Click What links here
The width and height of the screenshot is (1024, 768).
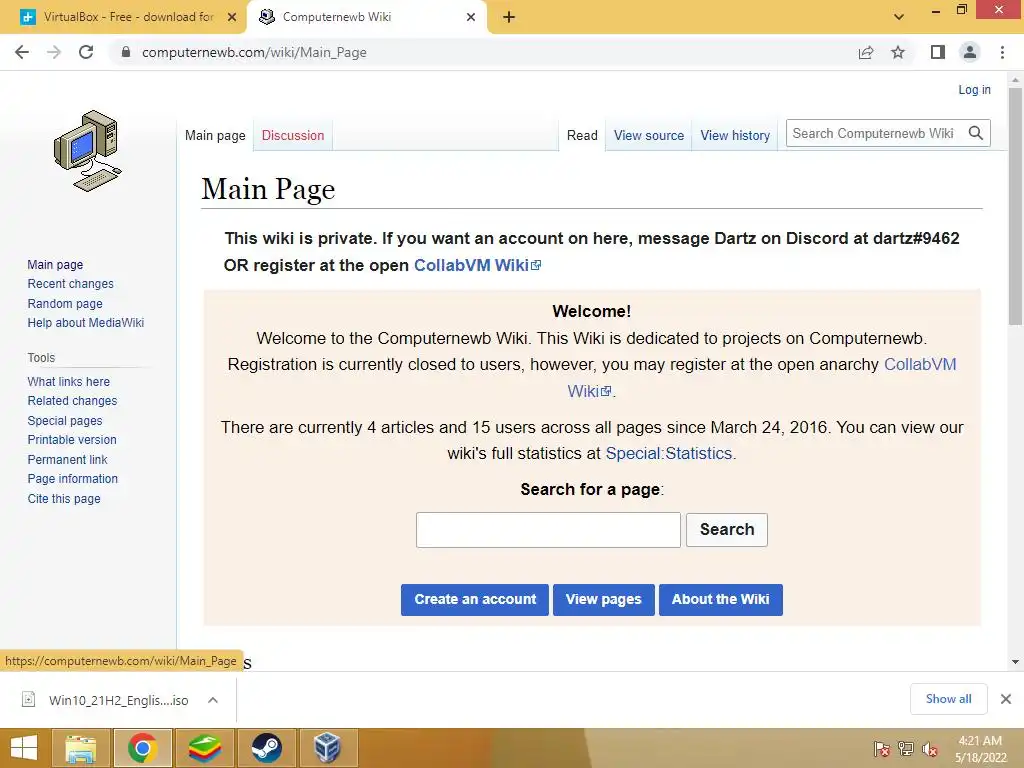(x=69, y=381)
